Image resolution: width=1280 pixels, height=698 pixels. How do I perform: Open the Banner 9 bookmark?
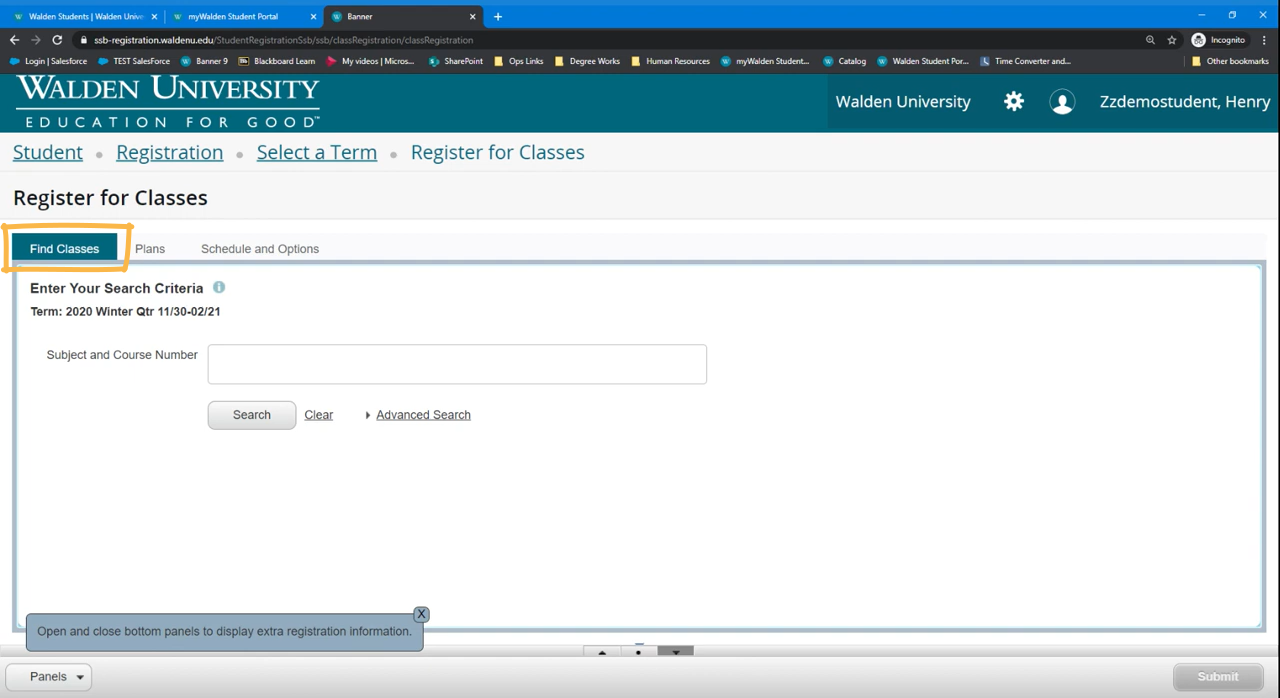pos(204,61)
